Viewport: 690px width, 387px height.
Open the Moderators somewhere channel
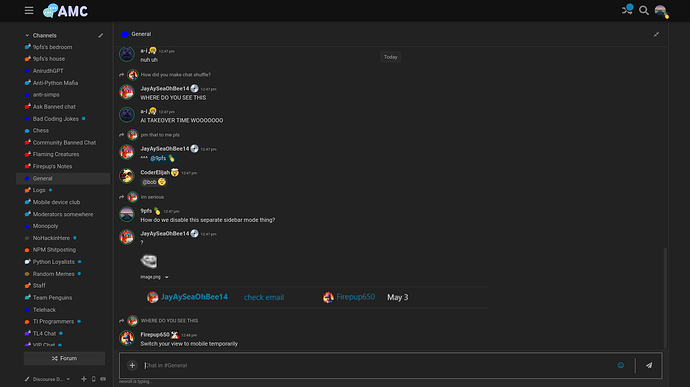(63, 214)
